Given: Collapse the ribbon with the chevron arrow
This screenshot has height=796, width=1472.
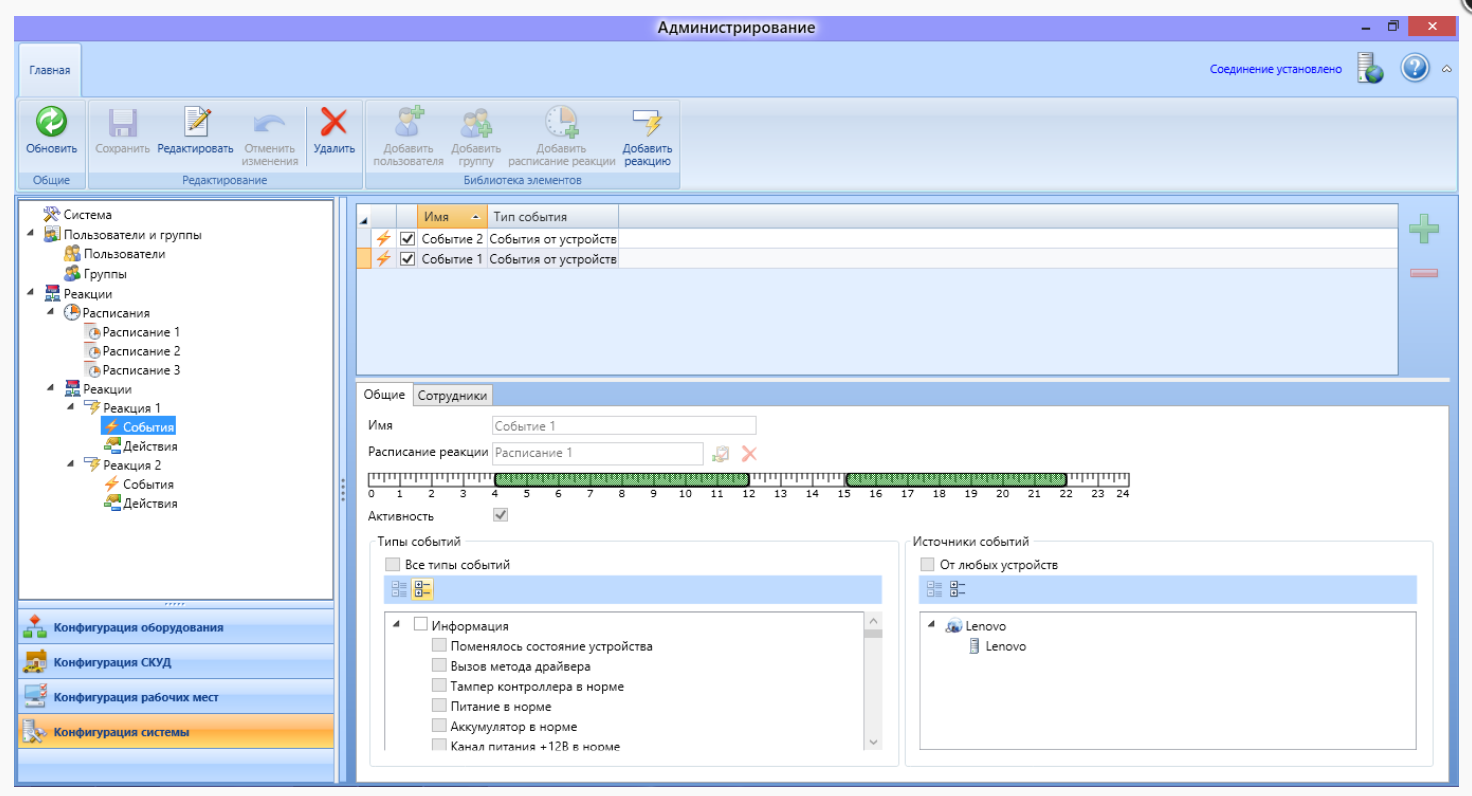Looking at the screenshot, I should pyautogui.click(x=1446, y=69).
